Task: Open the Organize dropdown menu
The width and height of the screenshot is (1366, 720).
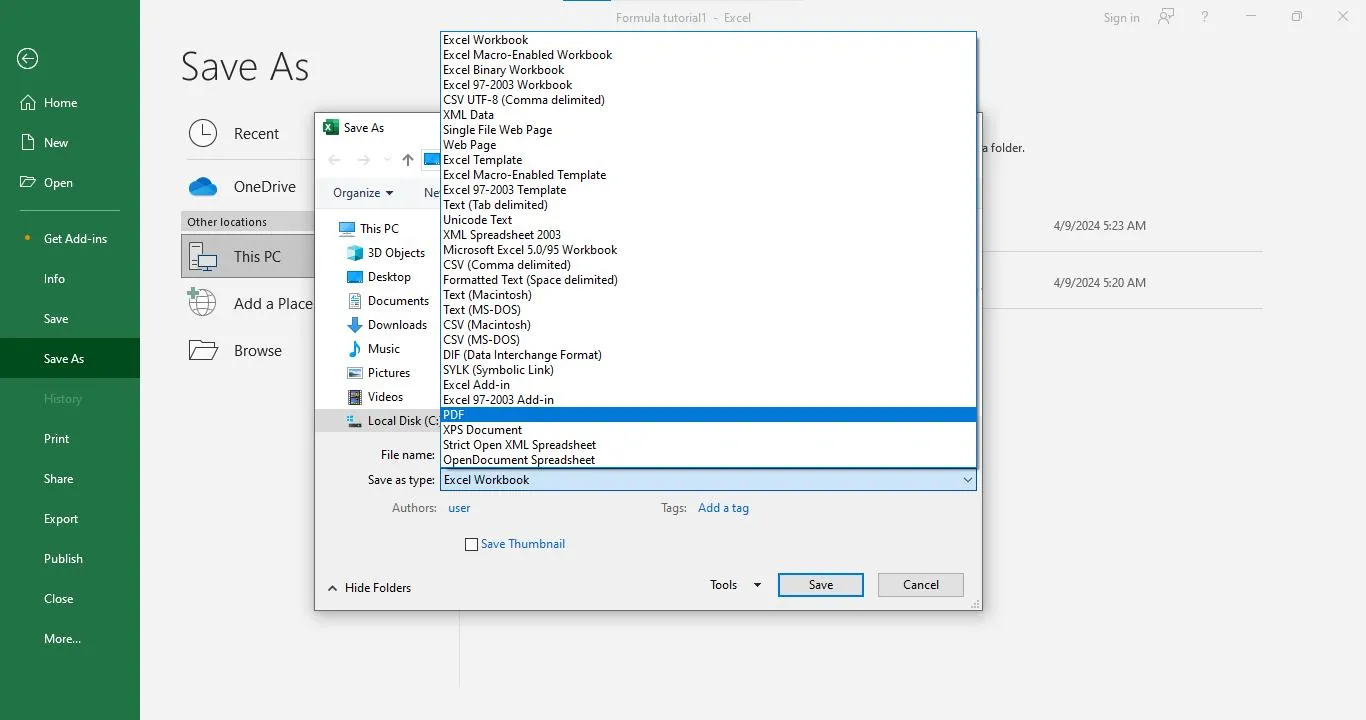Action: 361,192
